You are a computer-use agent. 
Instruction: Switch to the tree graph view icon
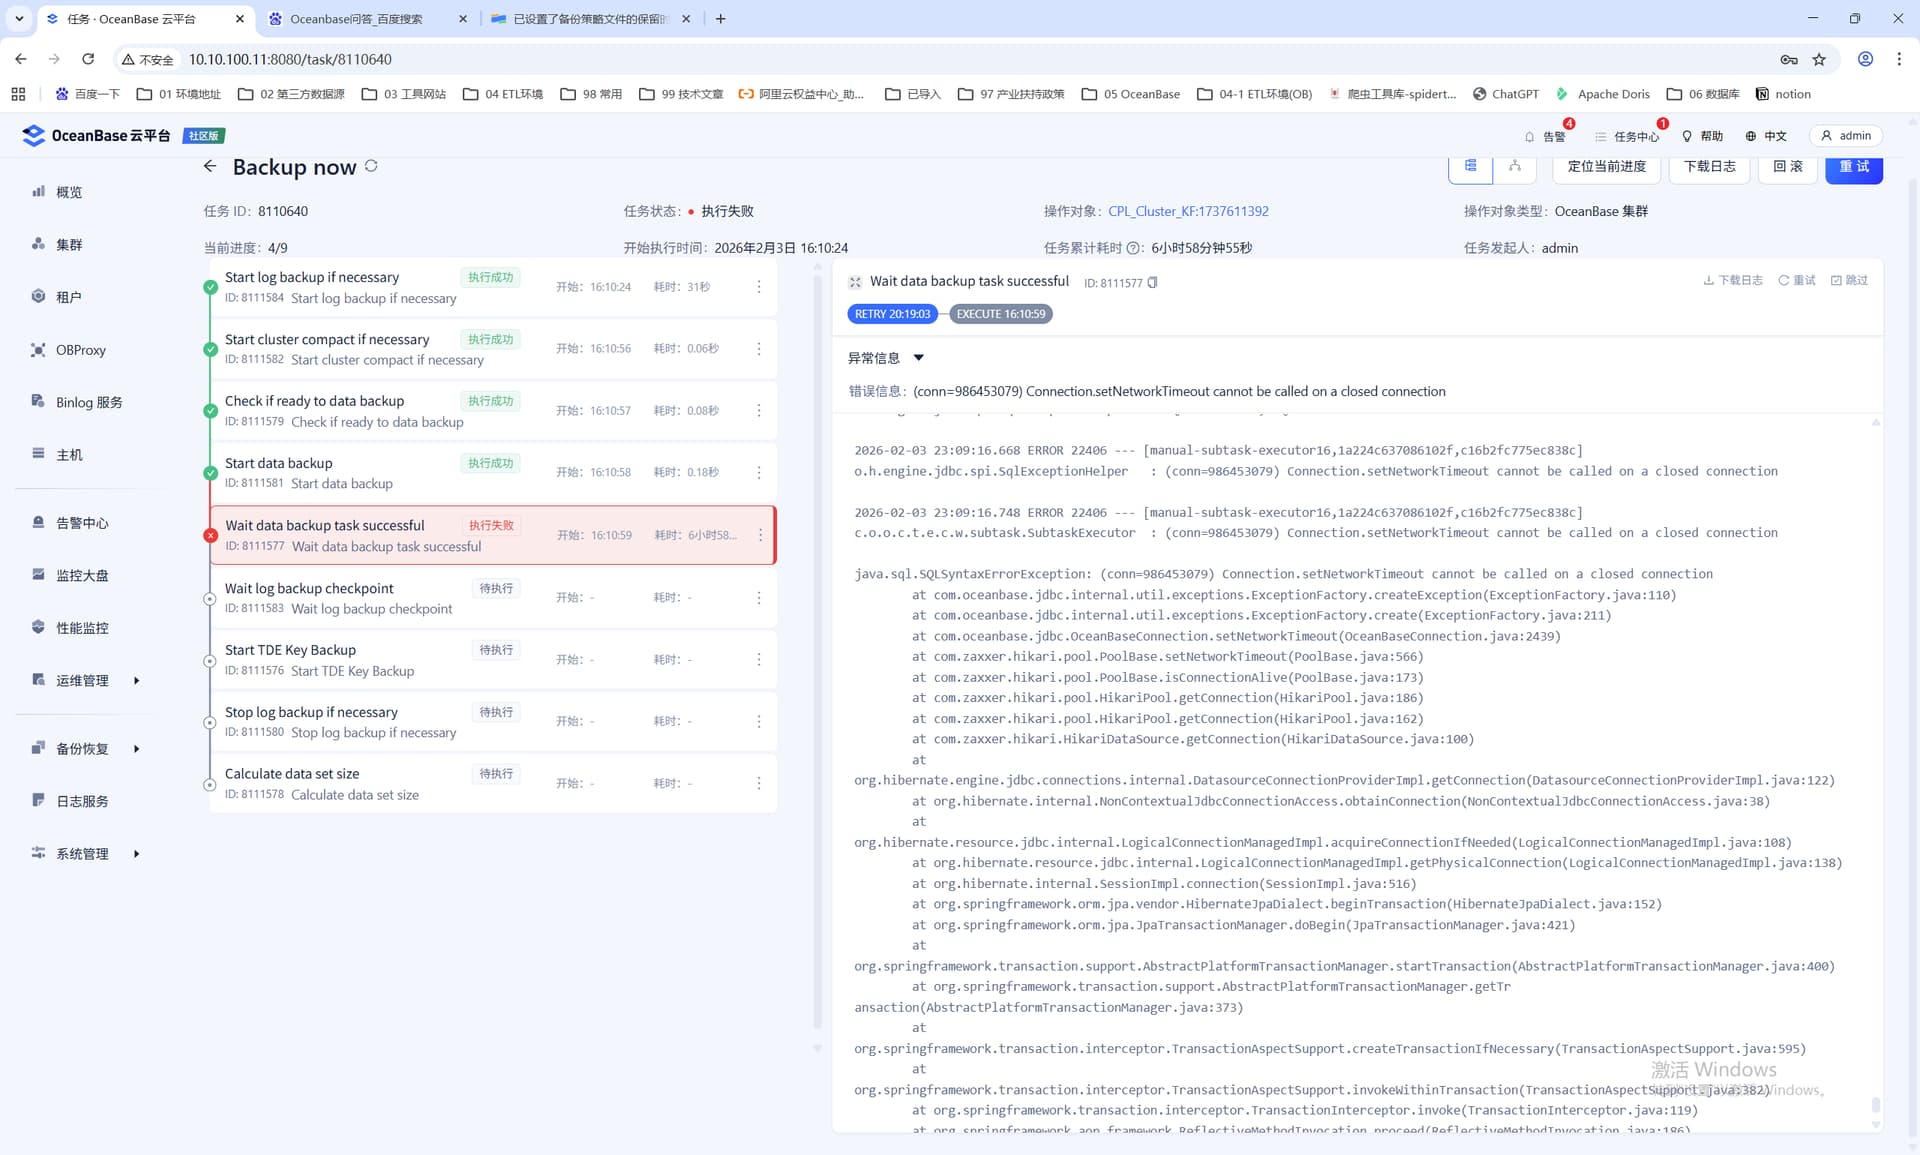(x=1515, y=167)
